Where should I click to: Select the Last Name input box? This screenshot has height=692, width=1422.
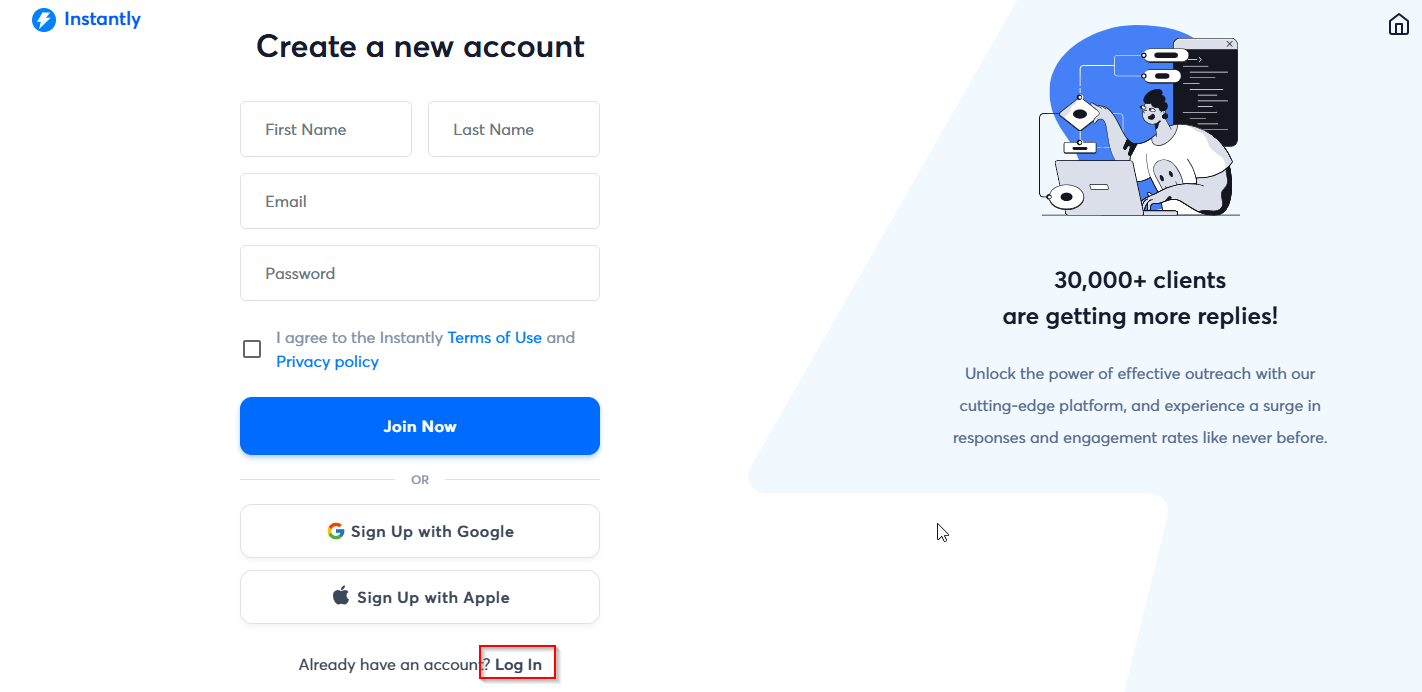[x=514, y=129]
